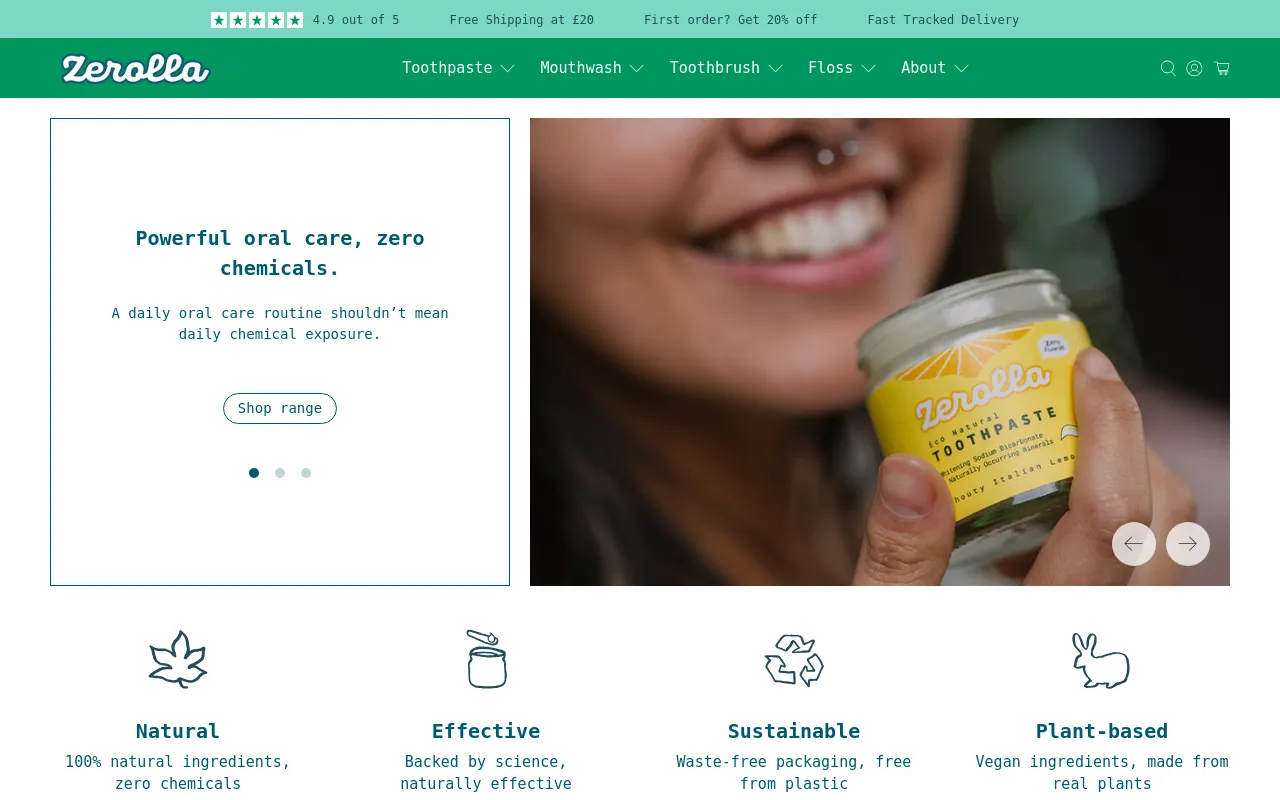Expand the Toothbrush dropdown chevron
This screenshot has height=800, width=1280.
click(775, 68)
